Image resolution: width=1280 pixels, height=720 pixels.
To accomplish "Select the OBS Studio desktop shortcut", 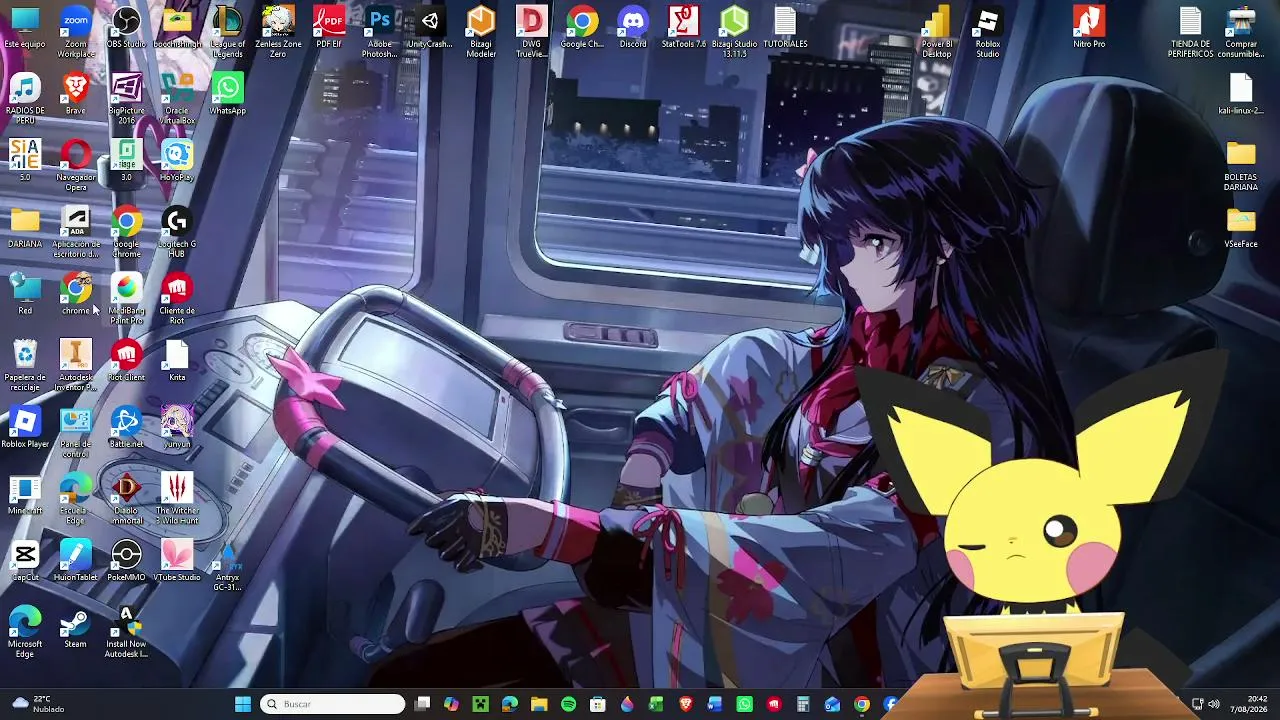I will click(x=126, y=28).
